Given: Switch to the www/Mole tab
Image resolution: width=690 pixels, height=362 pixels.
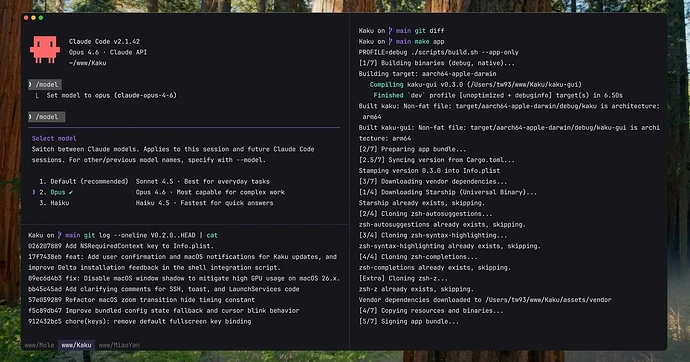Looking at the screenshot, I should click(39, 345).
